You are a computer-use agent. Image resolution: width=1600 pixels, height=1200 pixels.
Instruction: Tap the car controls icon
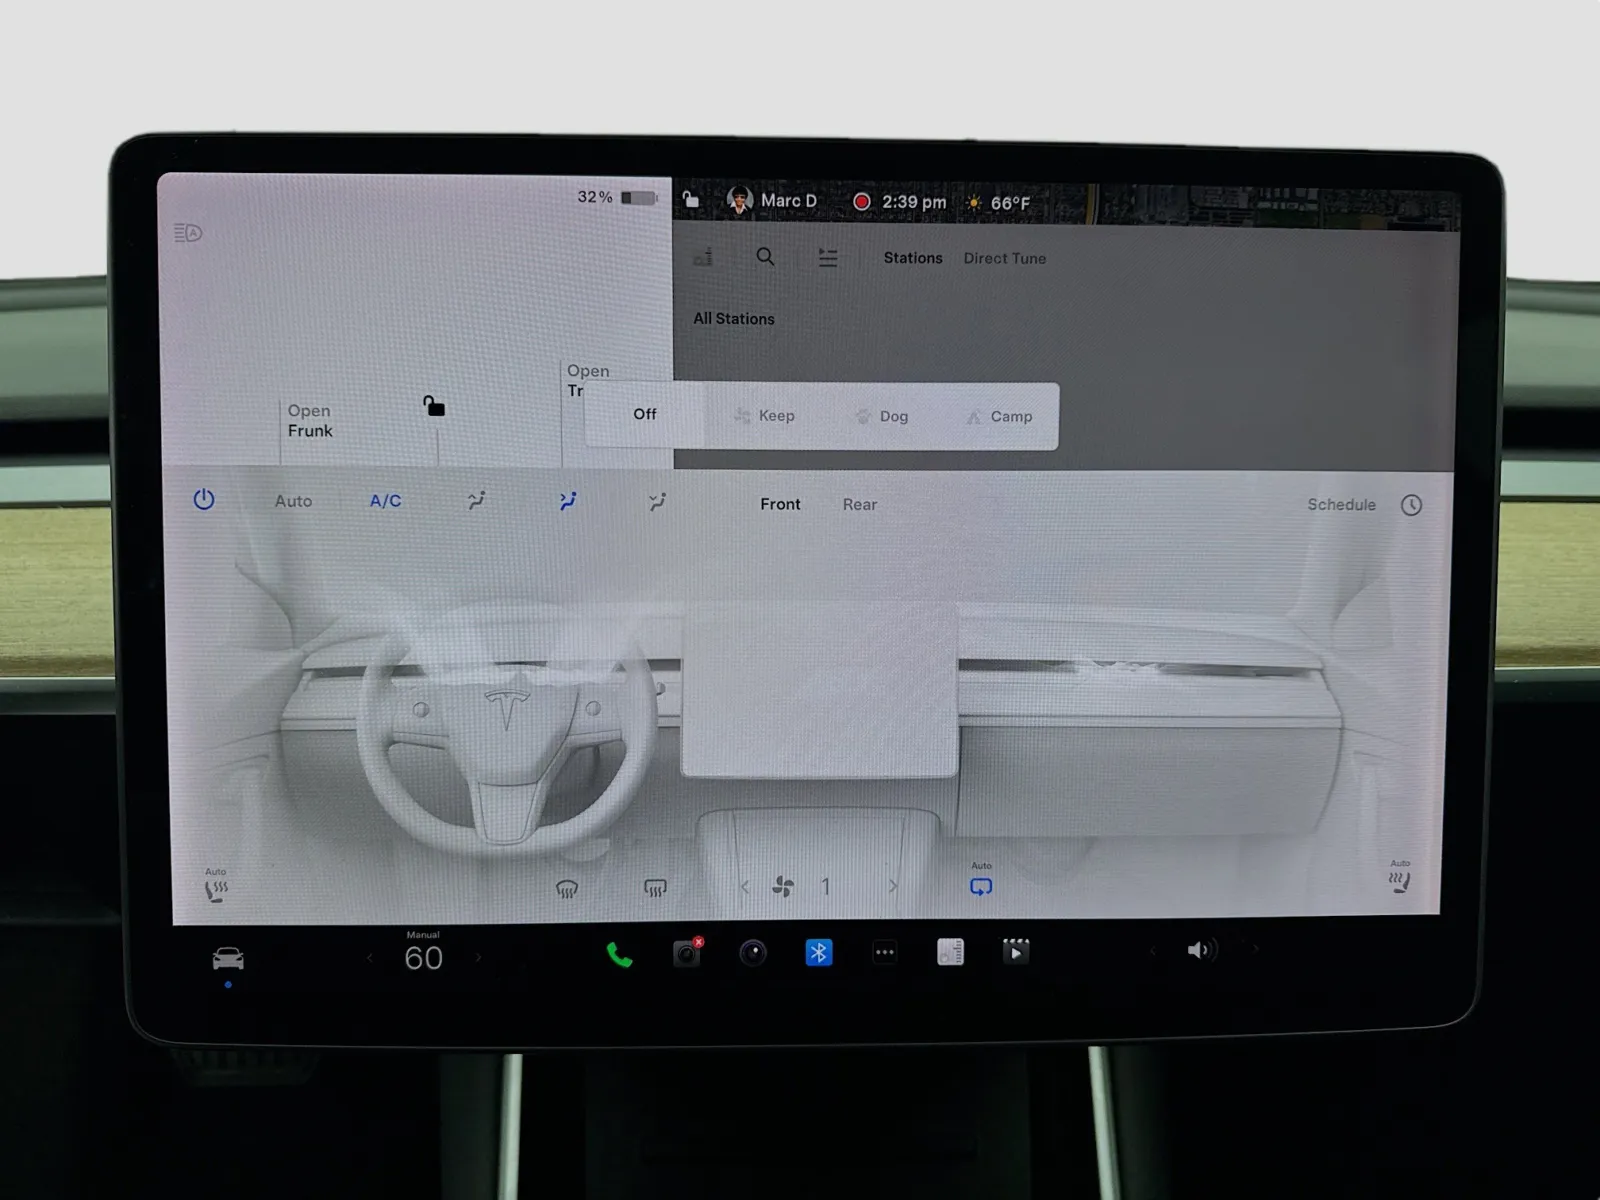tap(228, 959)
